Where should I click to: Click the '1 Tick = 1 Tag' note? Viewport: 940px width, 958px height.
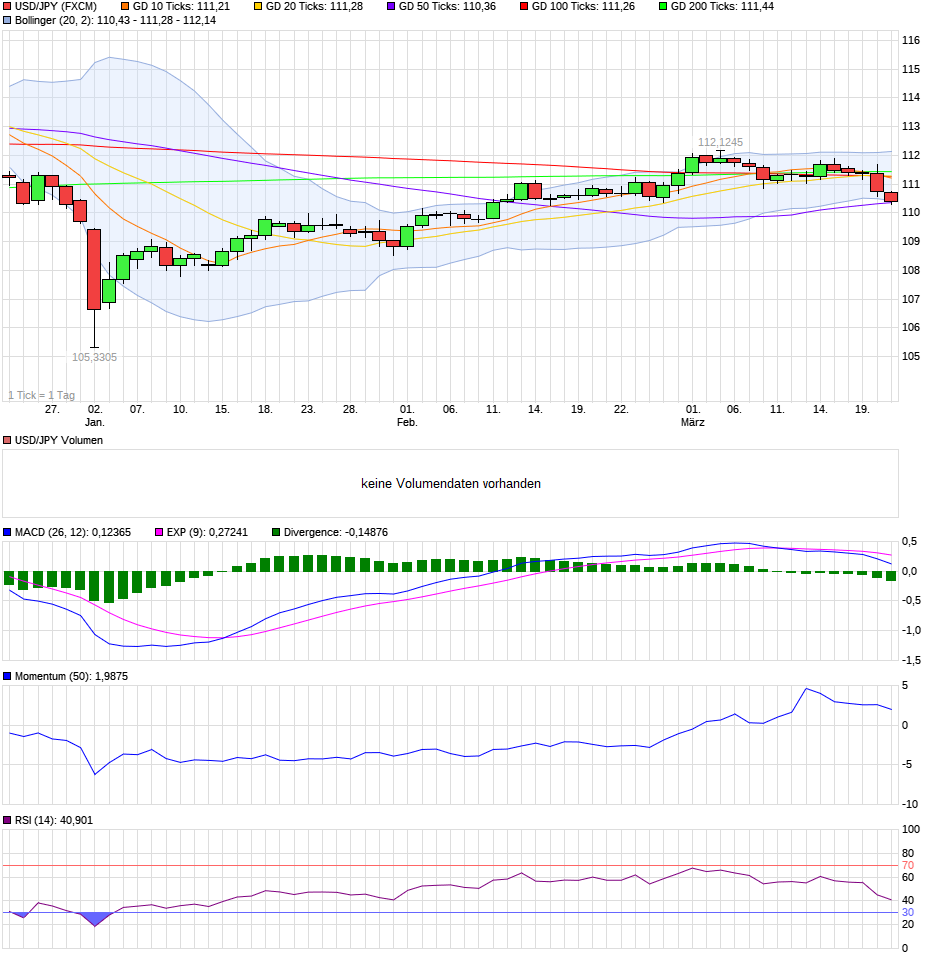point(42,395)
